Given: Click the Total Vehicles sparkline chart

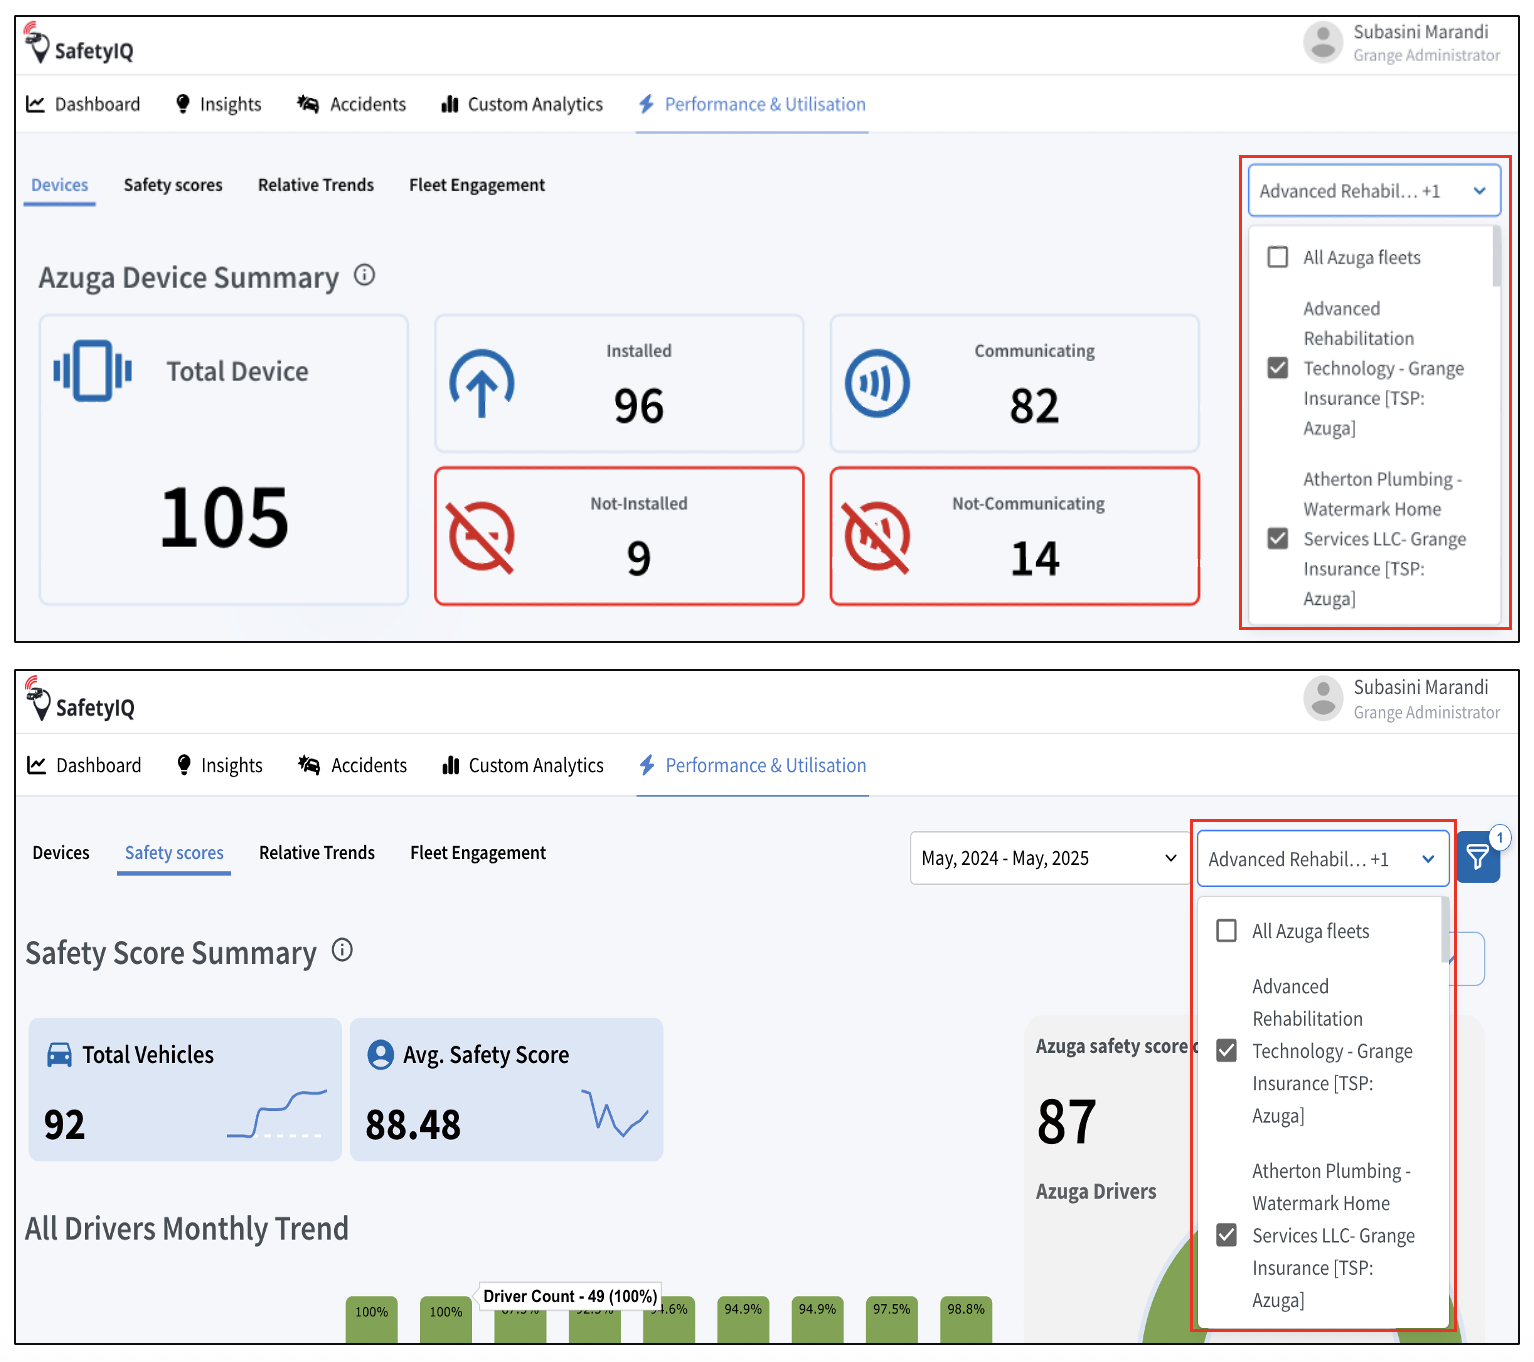Looking at the screenshot, I should 277,1114.
